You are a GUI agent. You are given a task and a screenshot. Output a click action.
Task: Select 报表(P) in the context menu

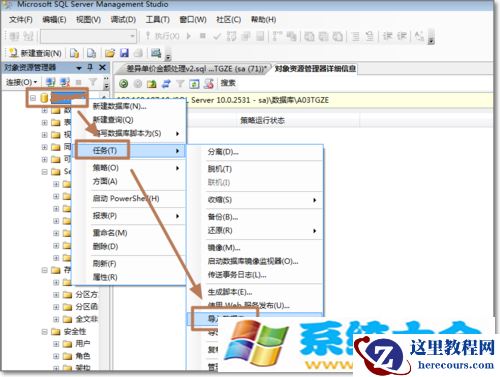pos(130,216)
